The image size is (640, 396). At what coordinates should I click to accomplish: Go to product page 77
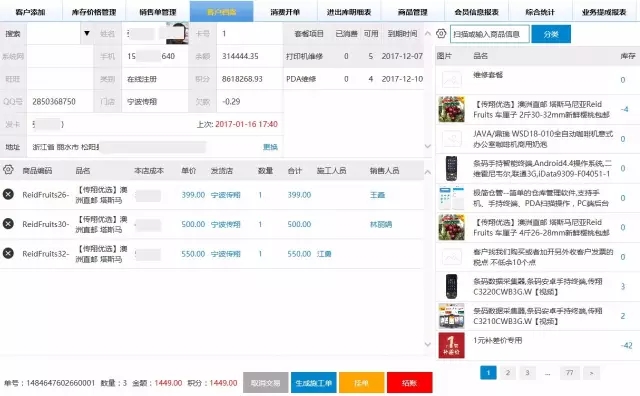(x=569, y=372)
